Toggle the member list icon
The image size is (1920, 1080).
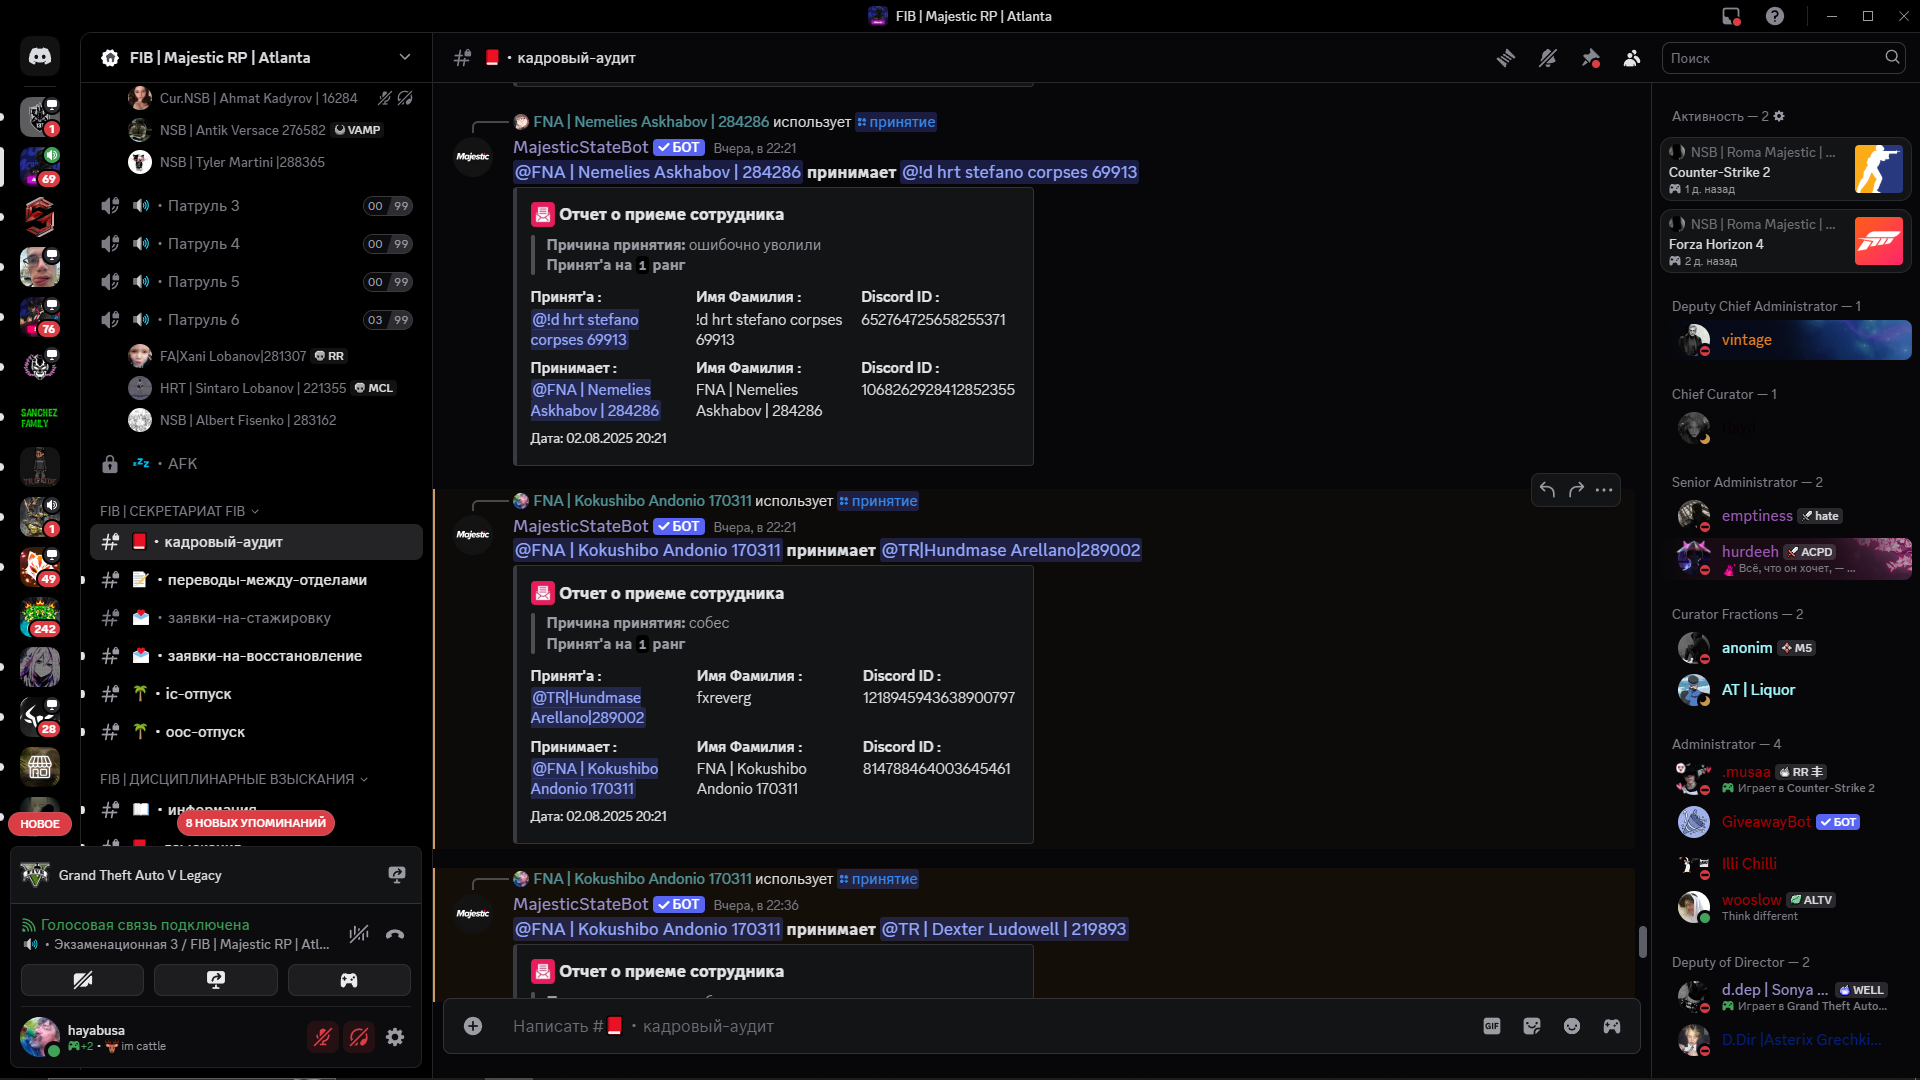[1632, 58]
